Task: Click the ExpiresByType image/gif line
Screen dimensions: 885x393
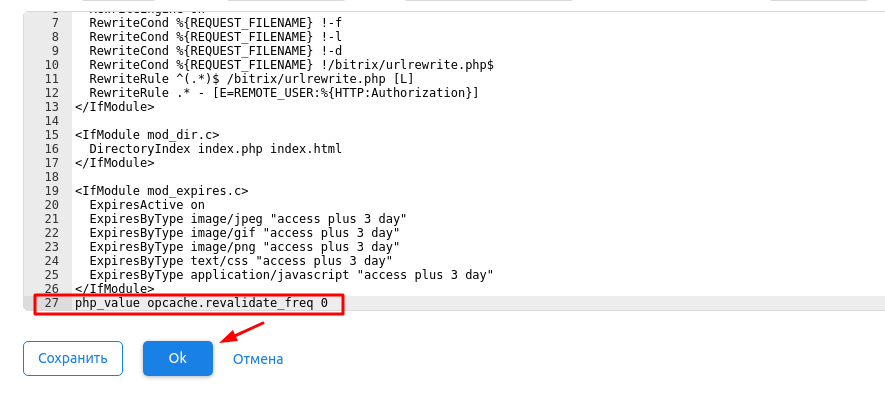Action: tap(244, 233)
